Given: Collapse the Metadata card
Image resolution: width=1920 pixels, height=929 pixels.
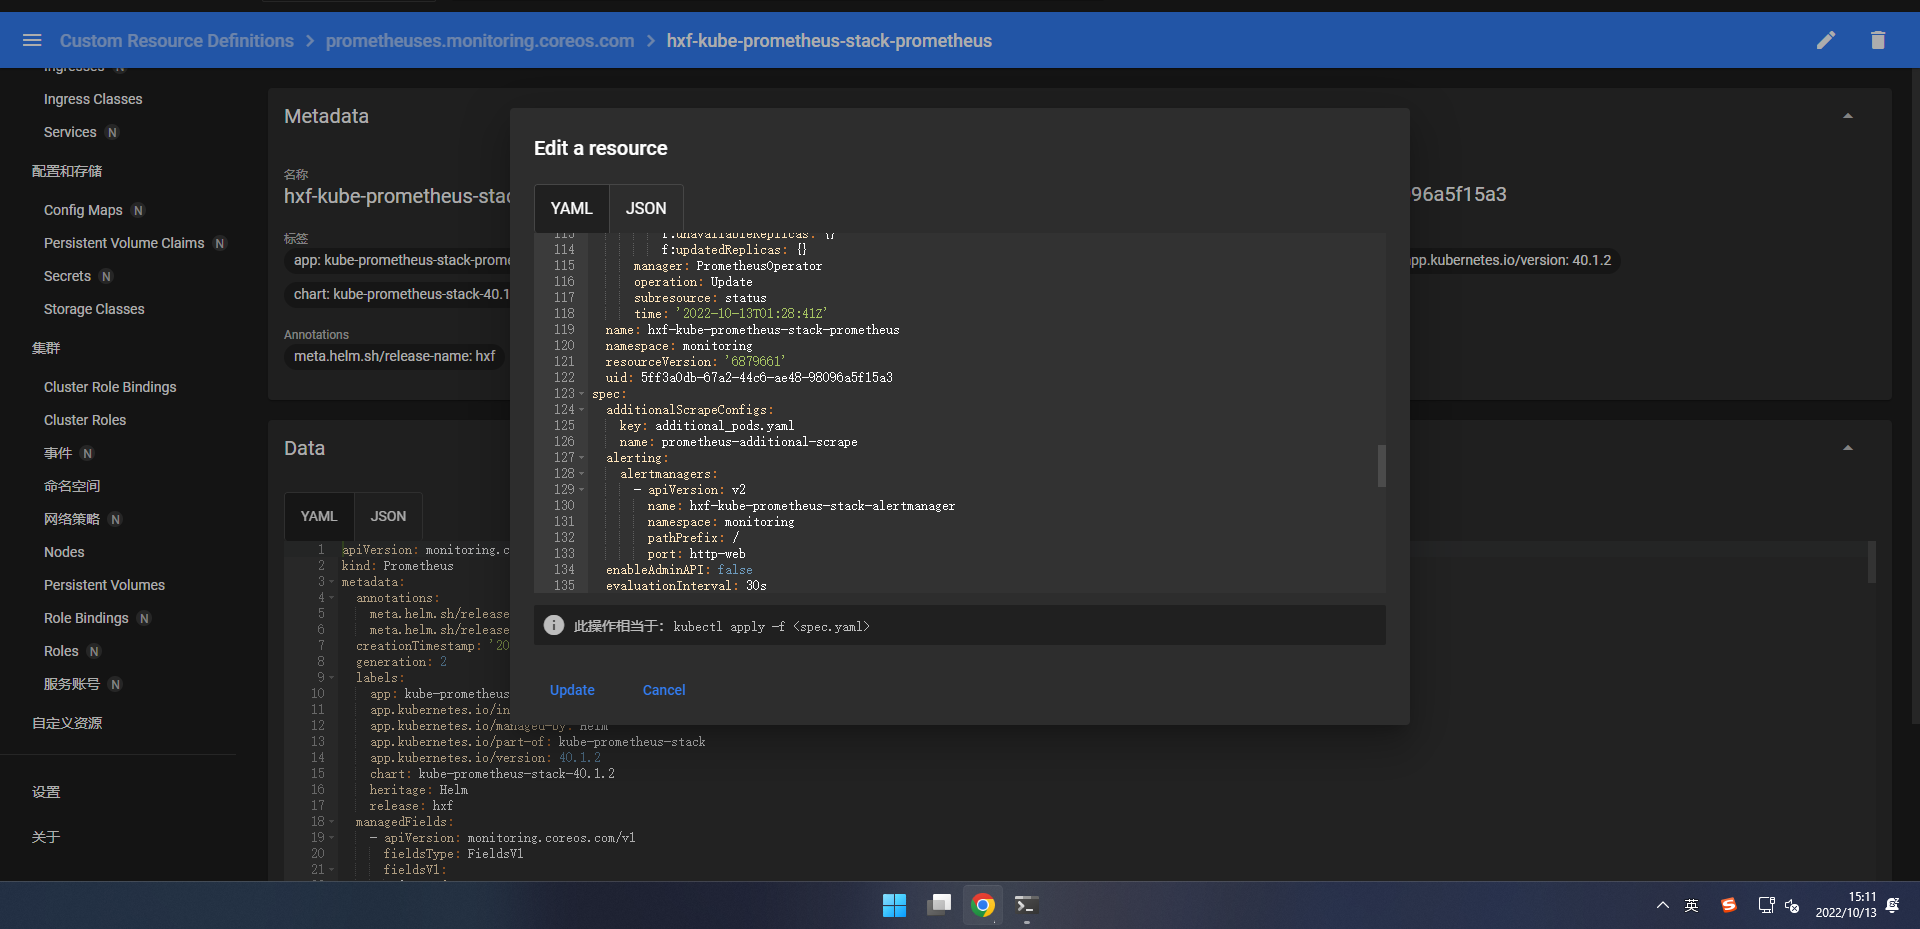Looking at the screenshot, I should point(1848,116).
